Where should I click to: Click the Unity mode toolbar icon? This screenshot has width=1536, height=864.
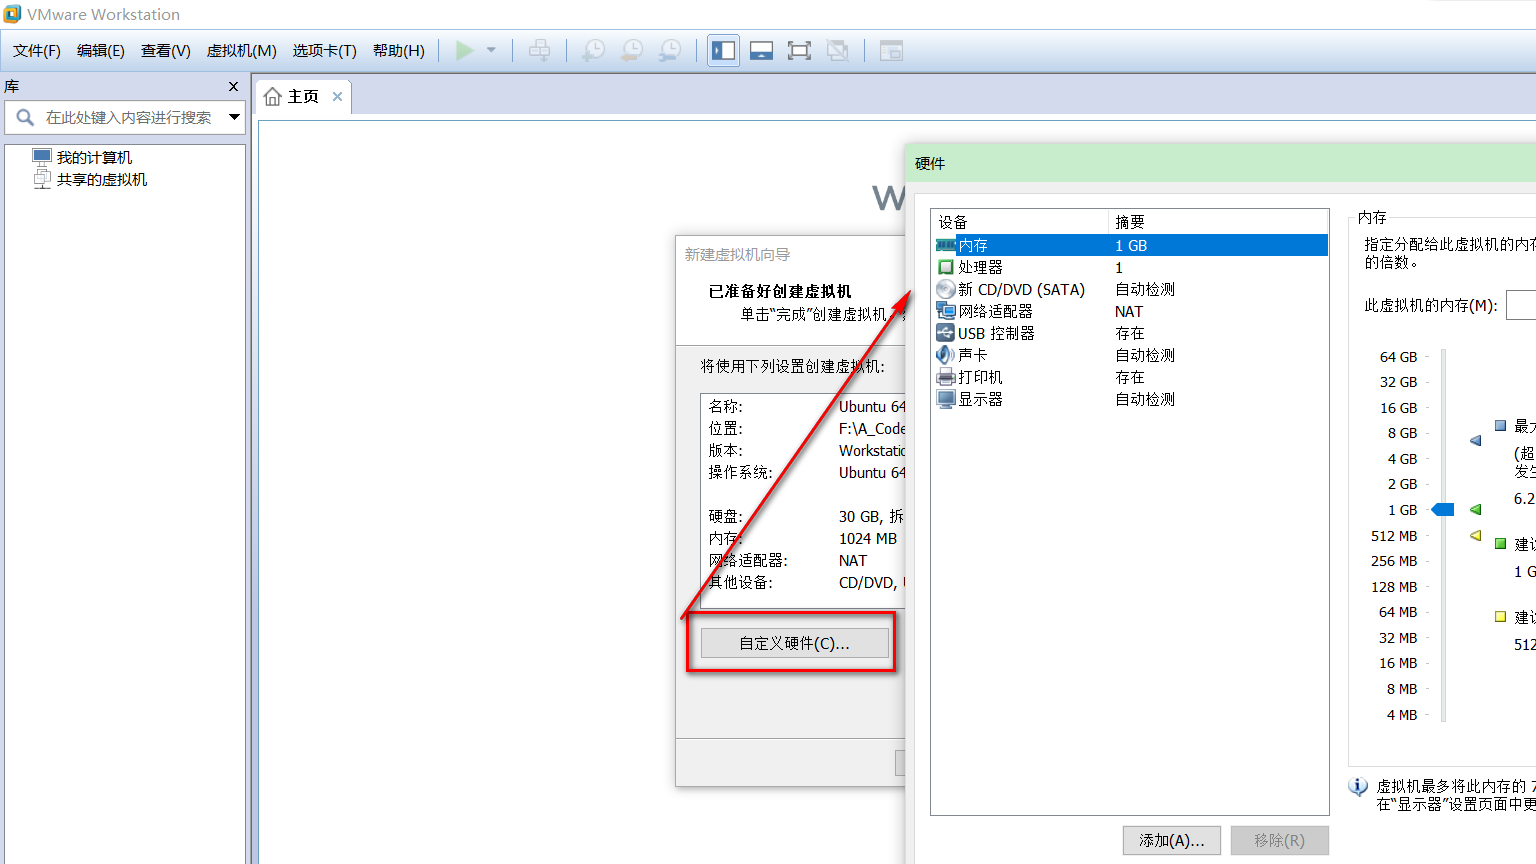point(837,50)
